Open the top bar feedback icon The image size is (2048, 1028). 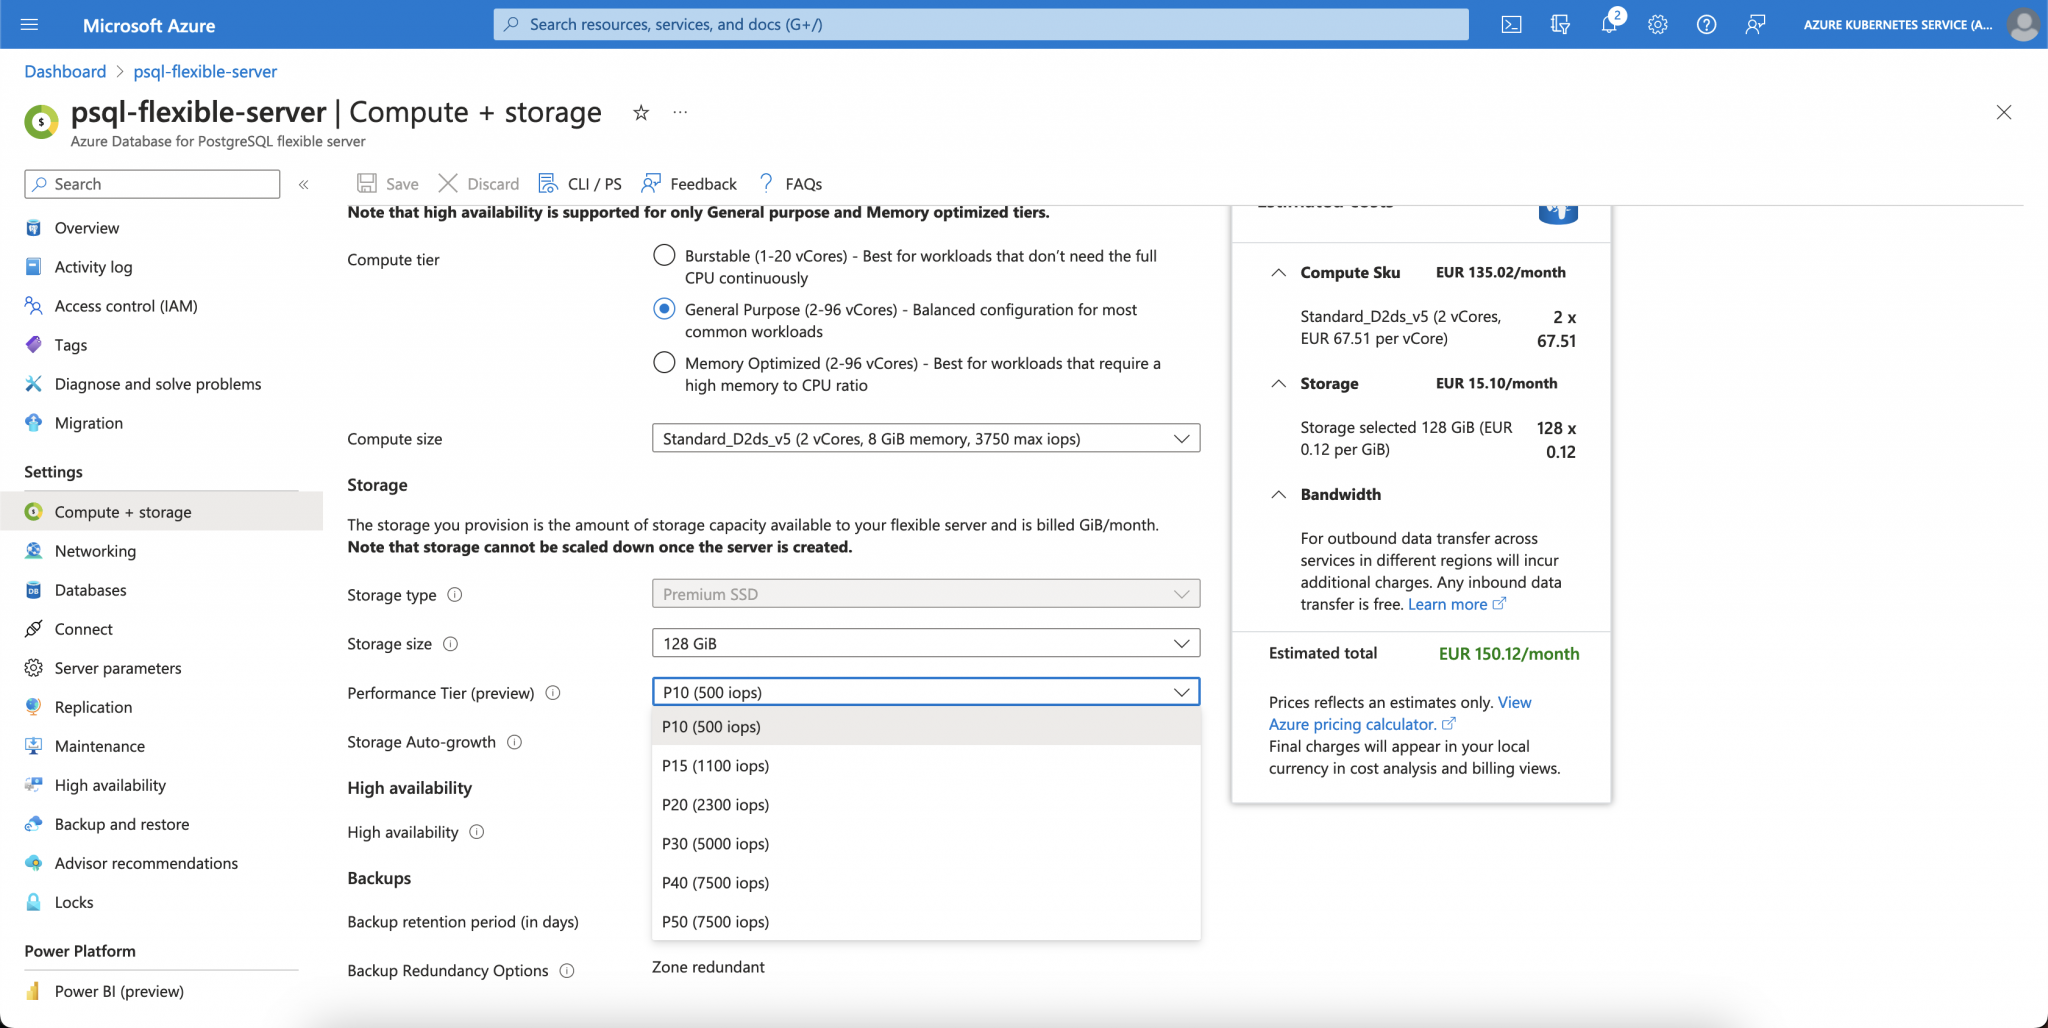click(x=1755, y=24)
